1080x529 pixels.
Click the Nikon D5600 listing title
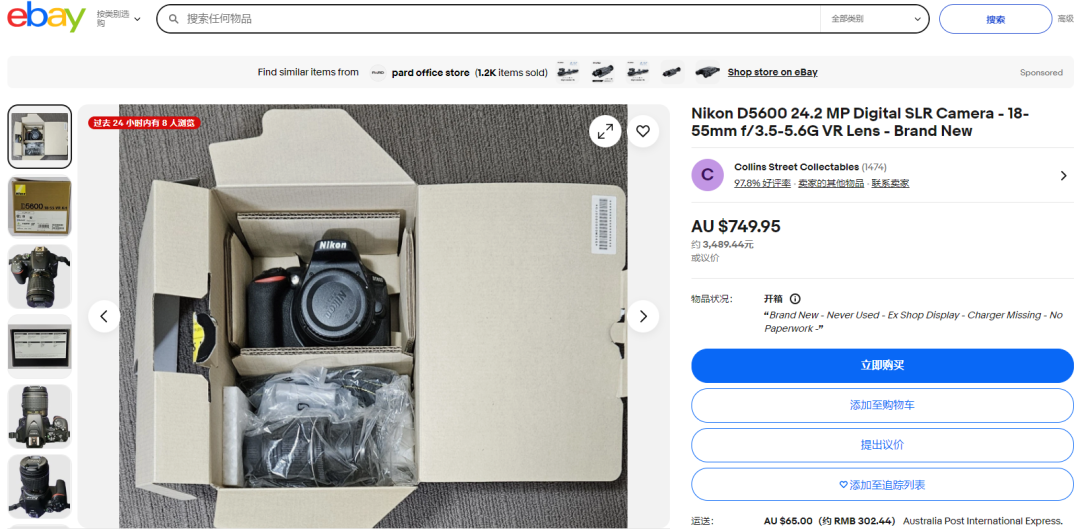coord(860,122)
